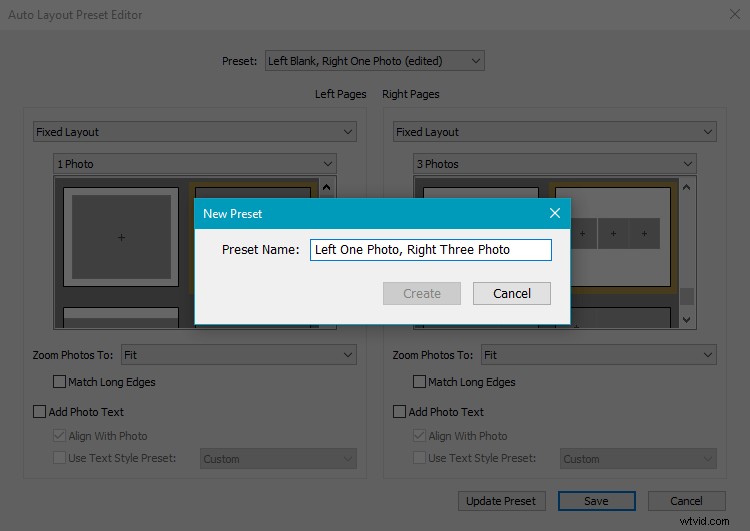The image size is (750, 531).
Task: Enable Right Pages Add Photo Text
Action: tap(399, 411)
